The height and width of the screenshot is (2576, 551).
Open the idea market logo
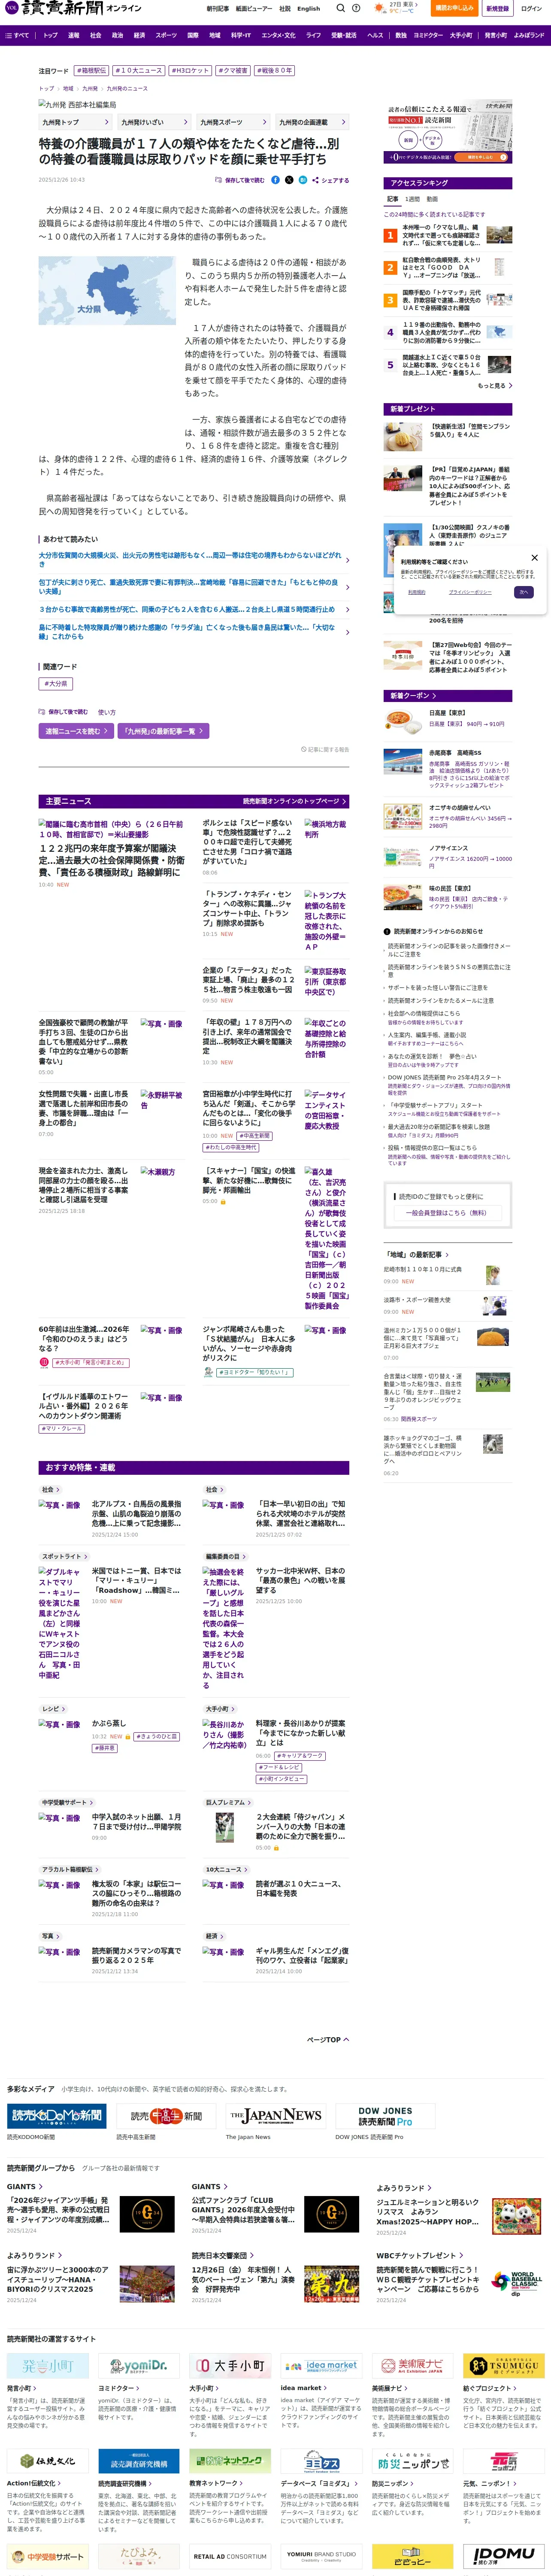click(321, 2365)
